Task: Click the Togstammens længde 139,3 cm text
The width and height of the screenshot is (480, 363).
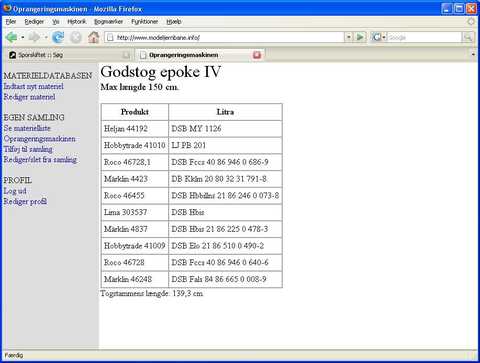Action: (x=152, y=294)
